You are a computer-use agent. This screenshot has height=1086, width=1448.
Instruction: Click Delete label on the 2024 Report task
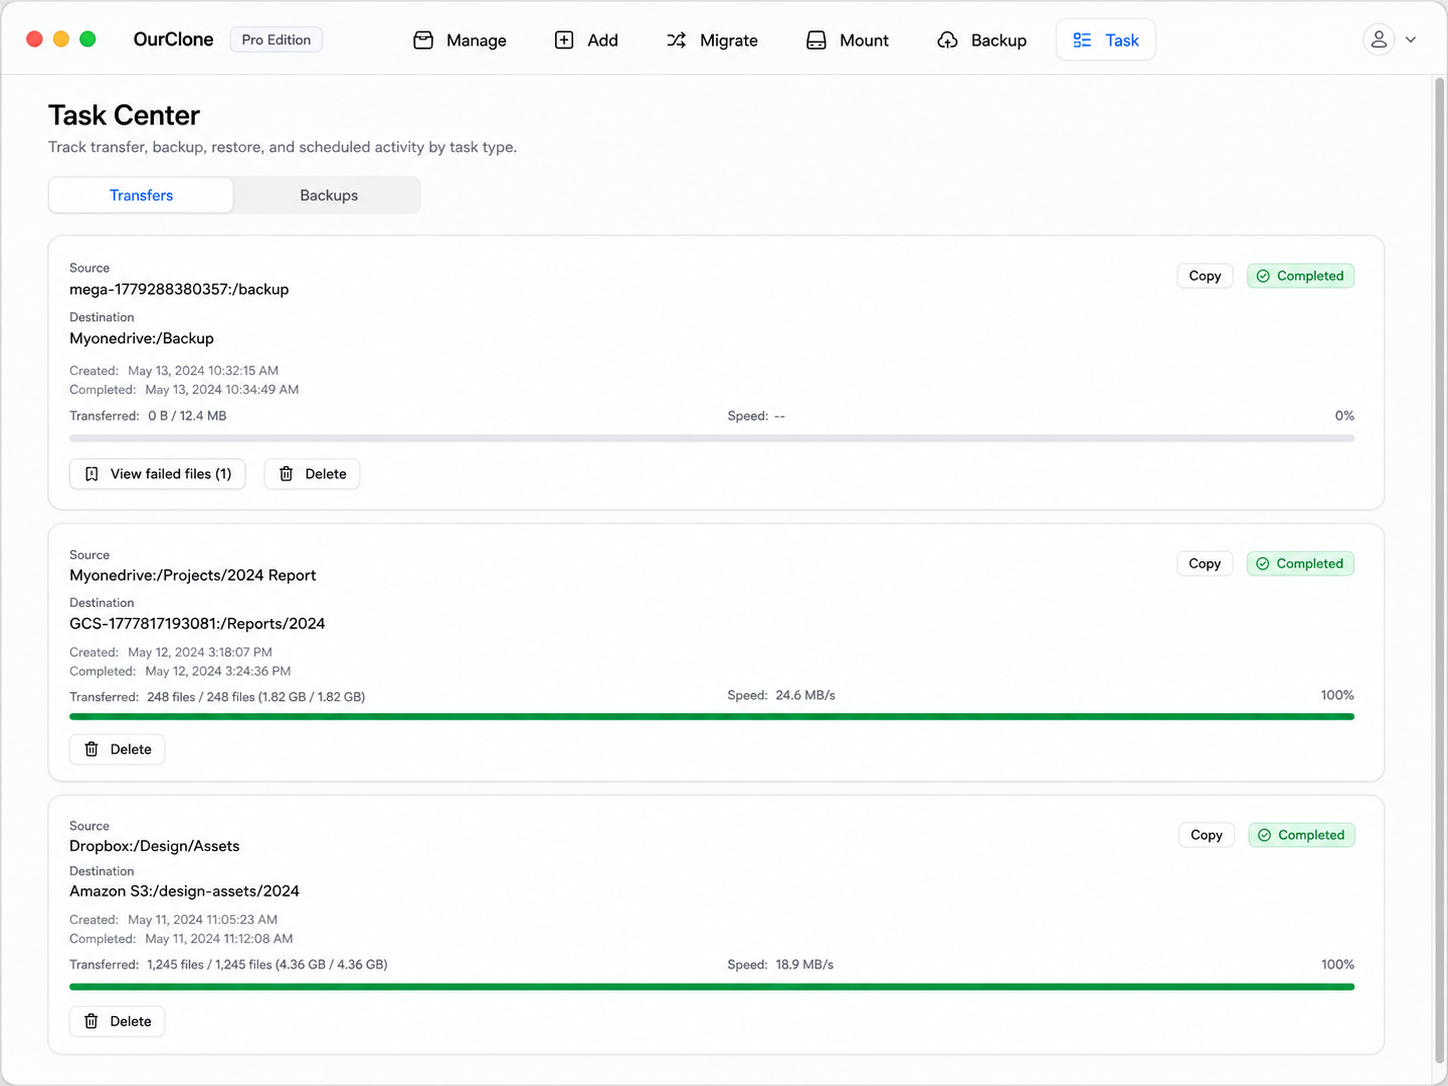[x=131, y=749]
